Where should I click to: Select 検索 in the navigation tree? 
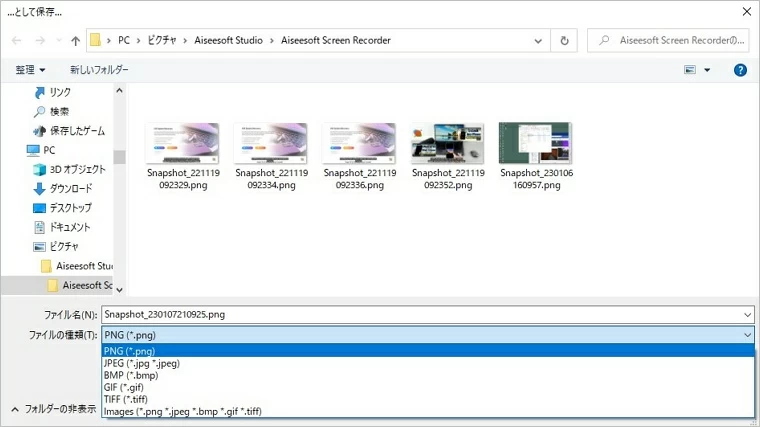click(x=52, y=111)
